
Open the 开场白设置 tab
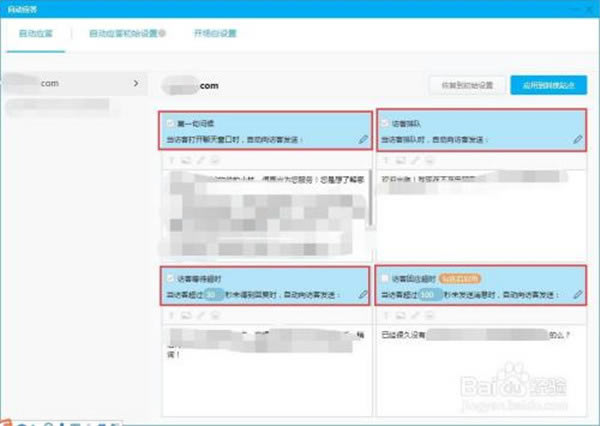point(214,32)
